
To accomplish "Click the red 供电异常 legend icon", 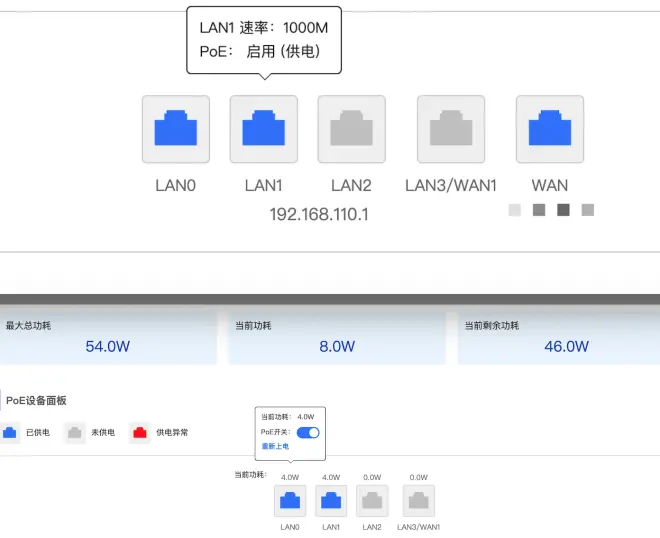I will coord(139,433).
